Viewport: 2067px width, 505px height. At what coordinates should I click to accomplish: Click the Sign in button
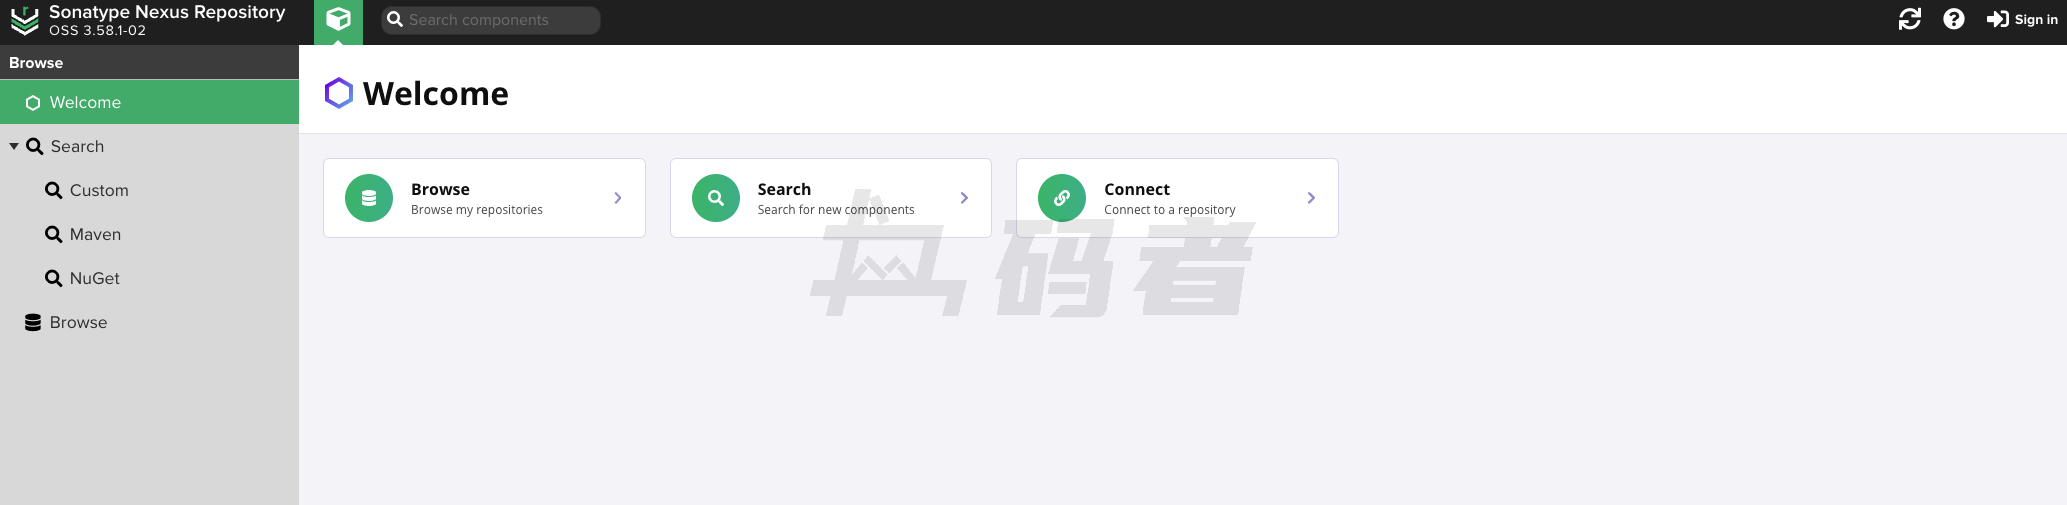coord(2022,19)
